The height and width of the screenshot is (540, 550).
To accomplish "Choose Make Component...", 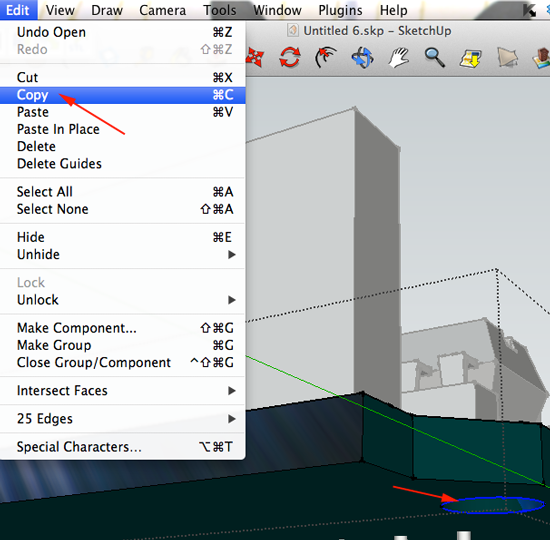I will click(122, 328).
